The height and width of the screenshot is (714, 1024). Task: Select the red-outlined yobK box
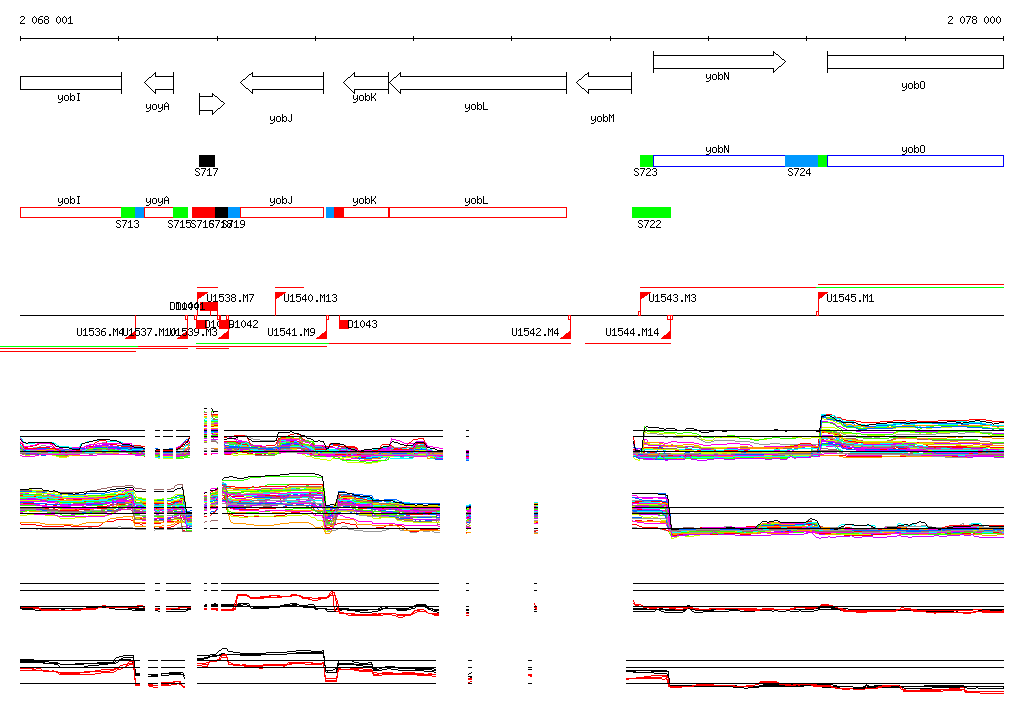[x=366, y=212]
